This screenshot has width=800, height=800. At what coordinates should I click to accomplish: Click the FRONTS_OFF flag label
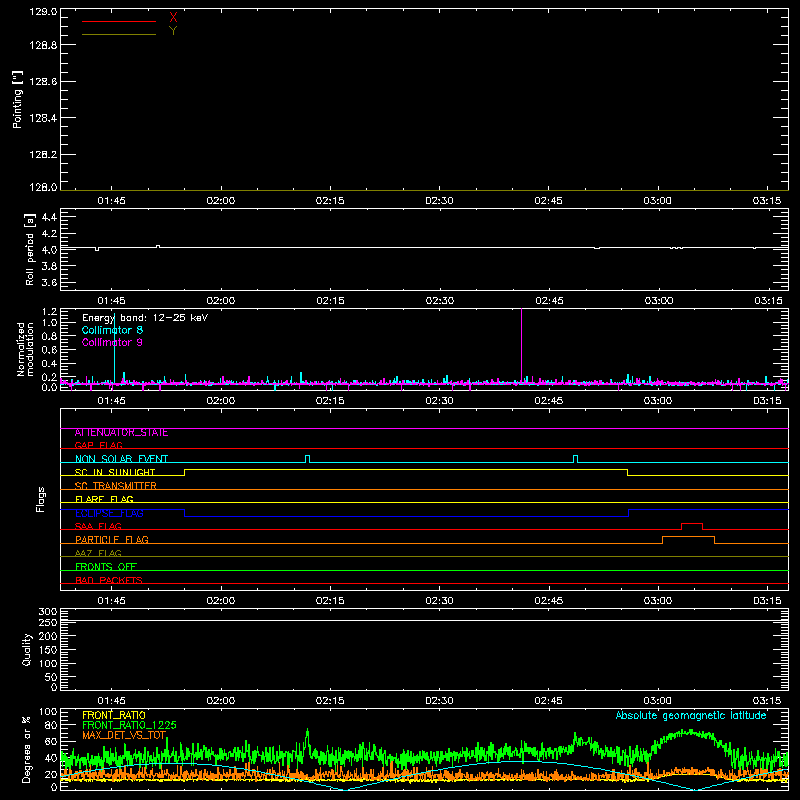click(106, 567)
